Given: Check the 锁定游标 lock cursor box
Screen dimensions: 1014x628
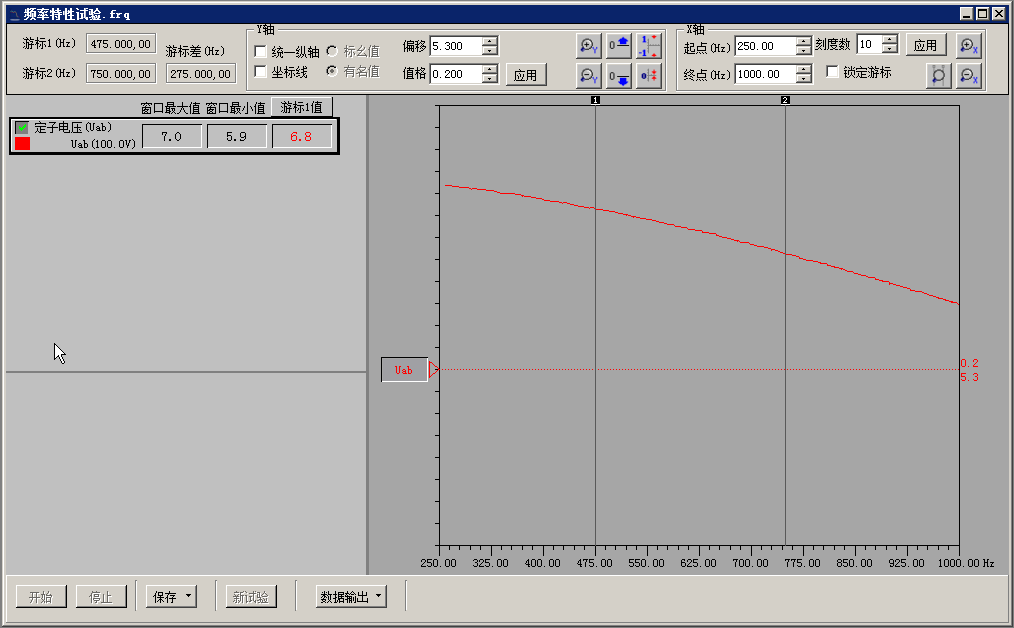Looking at the screenshot, I should pyautogui.click(x=832, y=72).
